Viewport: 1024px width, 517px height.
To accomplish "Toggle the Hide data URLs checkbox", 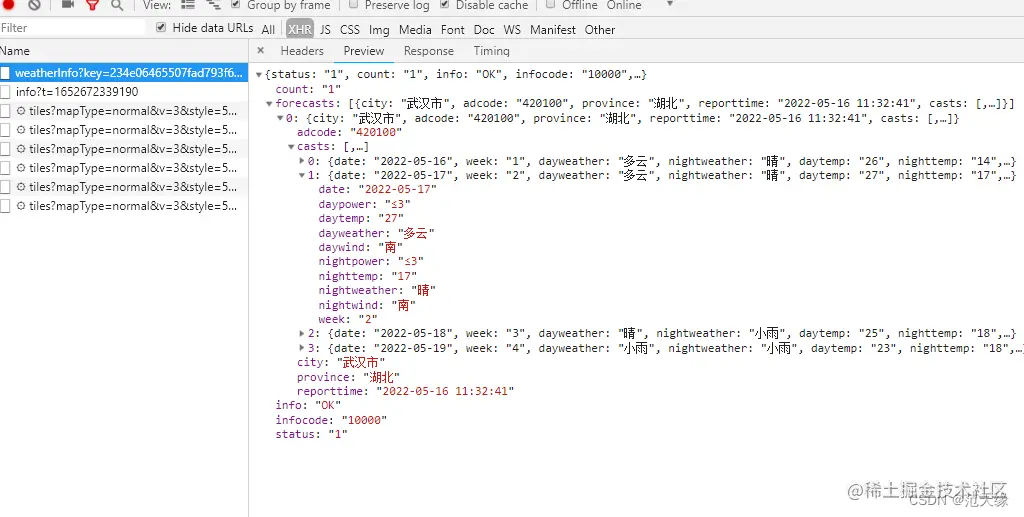I will [161, 27].
